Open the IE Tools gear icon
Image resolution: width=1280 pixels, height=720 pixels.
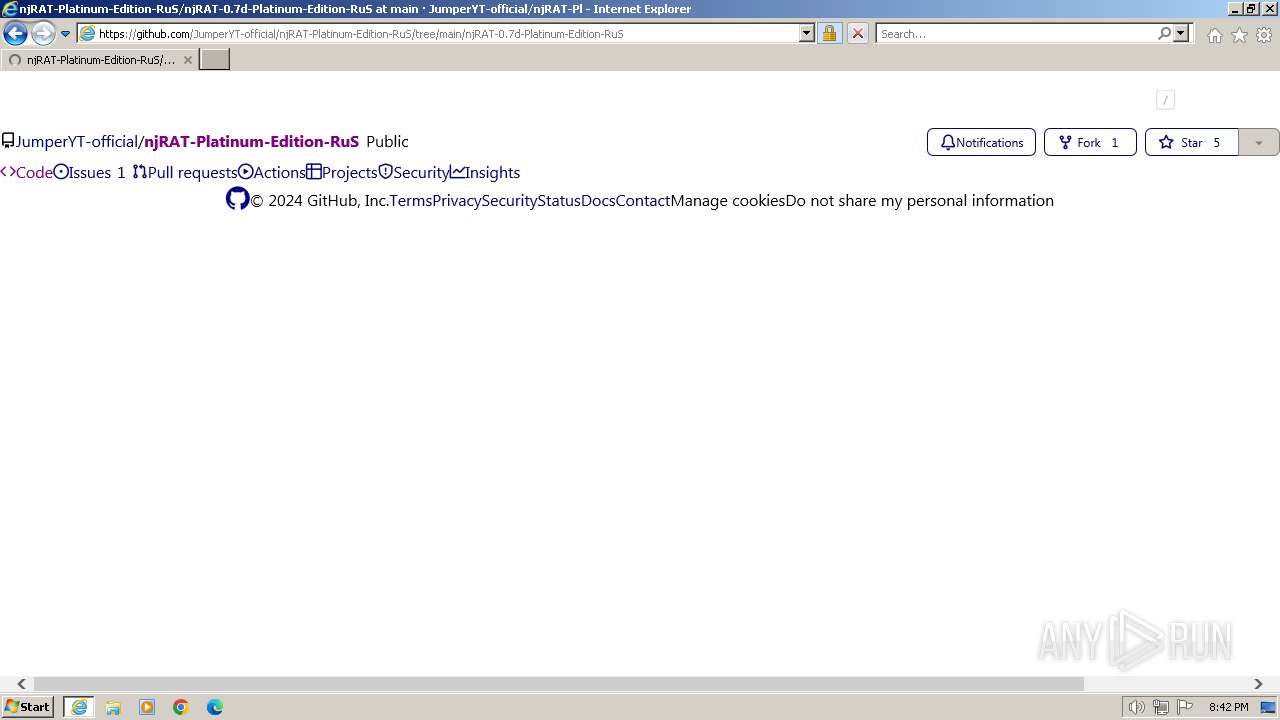tap(1264, 35)
